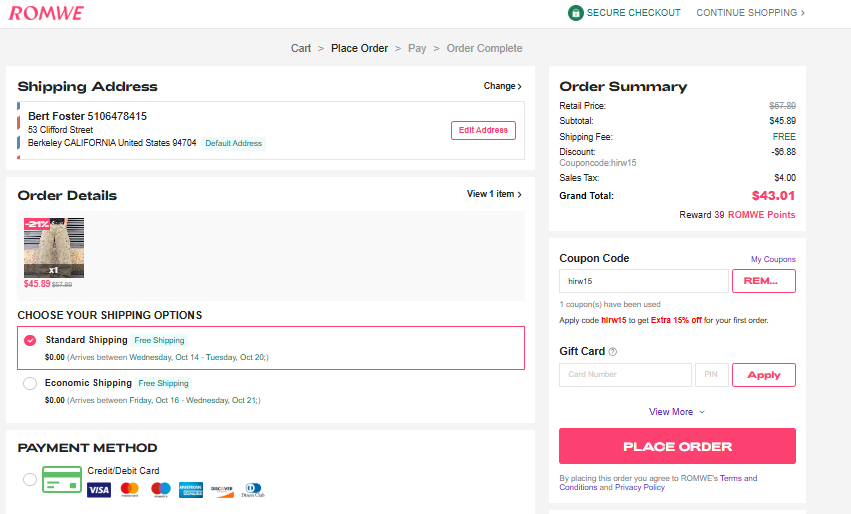This screenshot has width=851, height=514.
Task: Click the name Bert Foster 5106478415
Action: 87,116
